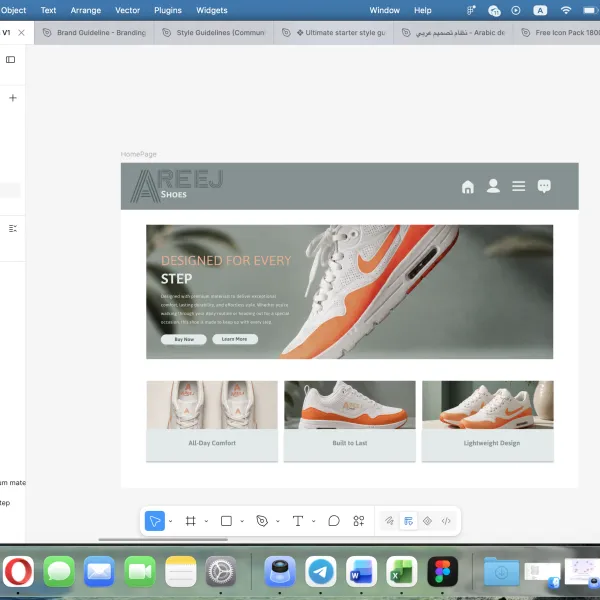Switch to Style Guidelines (Community) tab
This screenshot has height=600, width=600.
click(x=214, y=33)
